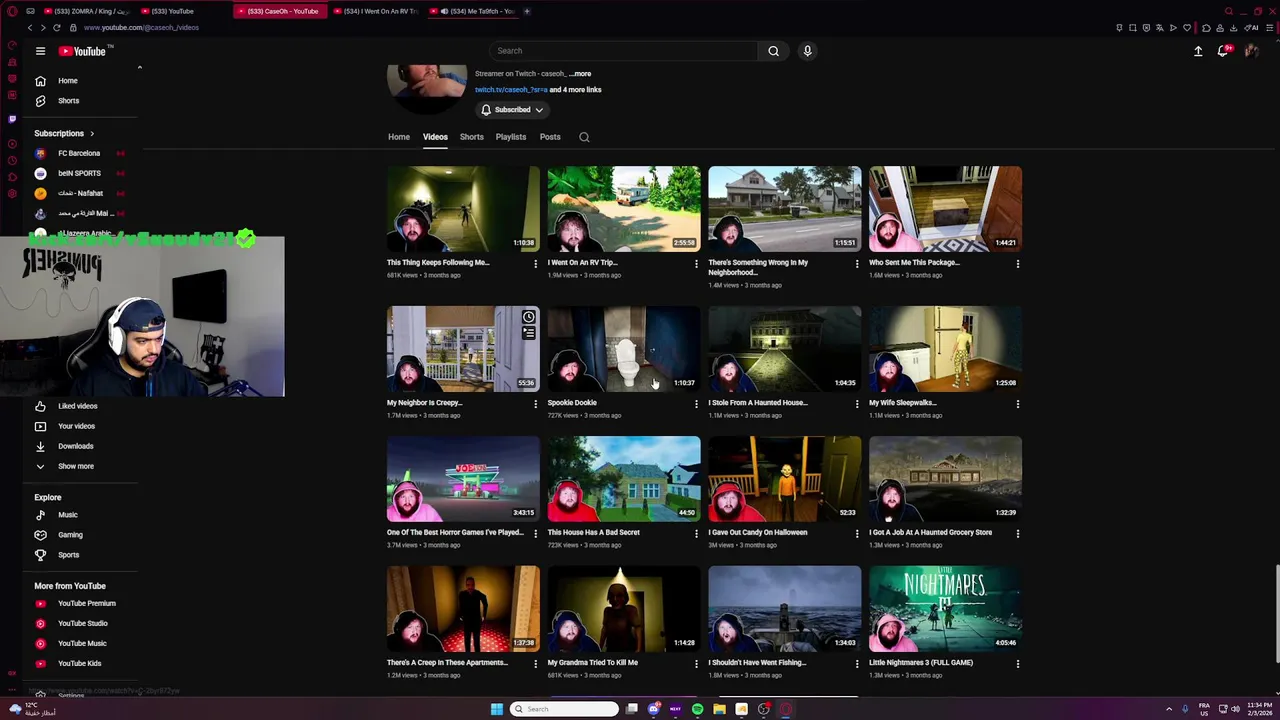Open the notifications bell
Image resolution: width=1280 pixels, height=720 pixels.
click(1223, 51)
